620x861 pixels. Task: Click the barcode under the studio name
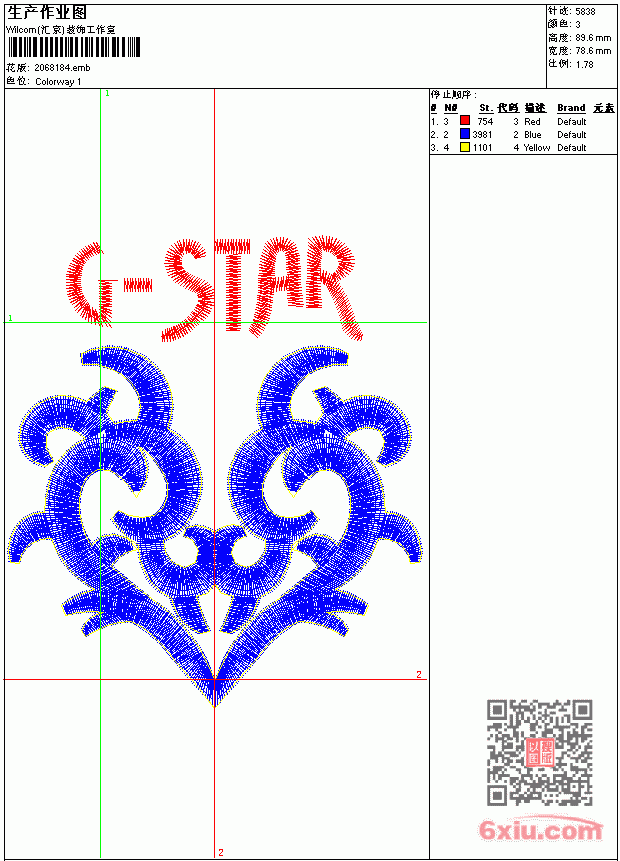pos(74,47)
